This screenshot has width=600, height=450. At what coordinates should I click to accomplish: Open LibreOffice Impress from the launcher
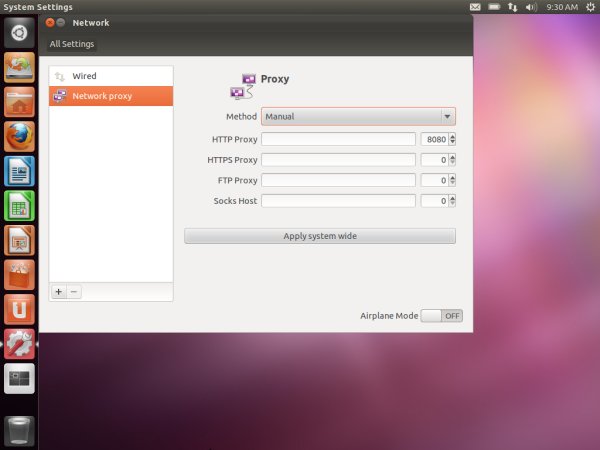19,240
